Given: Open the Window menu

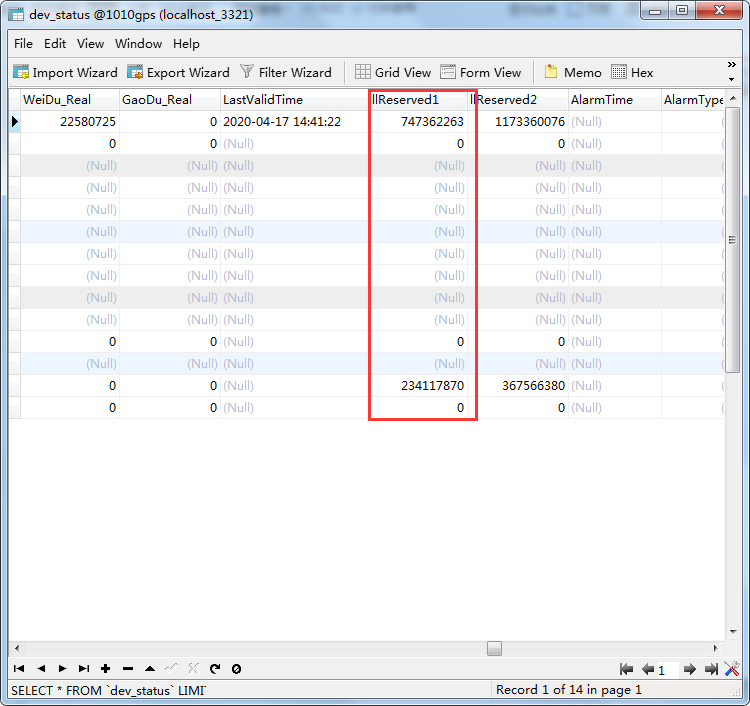Looking at the screenshot, I should [x=138, y=44].
